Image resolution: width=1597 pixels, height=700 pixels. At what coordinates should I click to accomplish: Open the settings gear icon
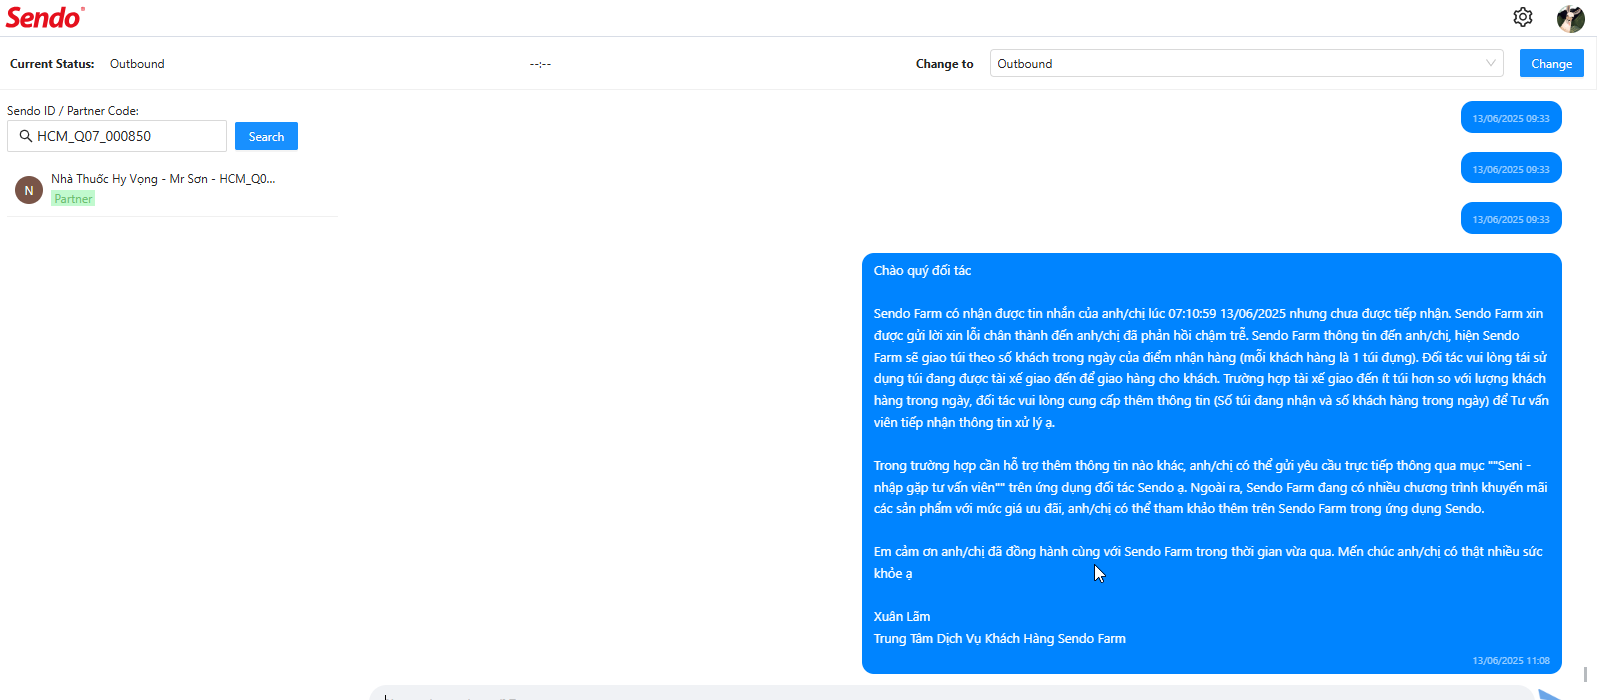click(x=1522, y=17)
